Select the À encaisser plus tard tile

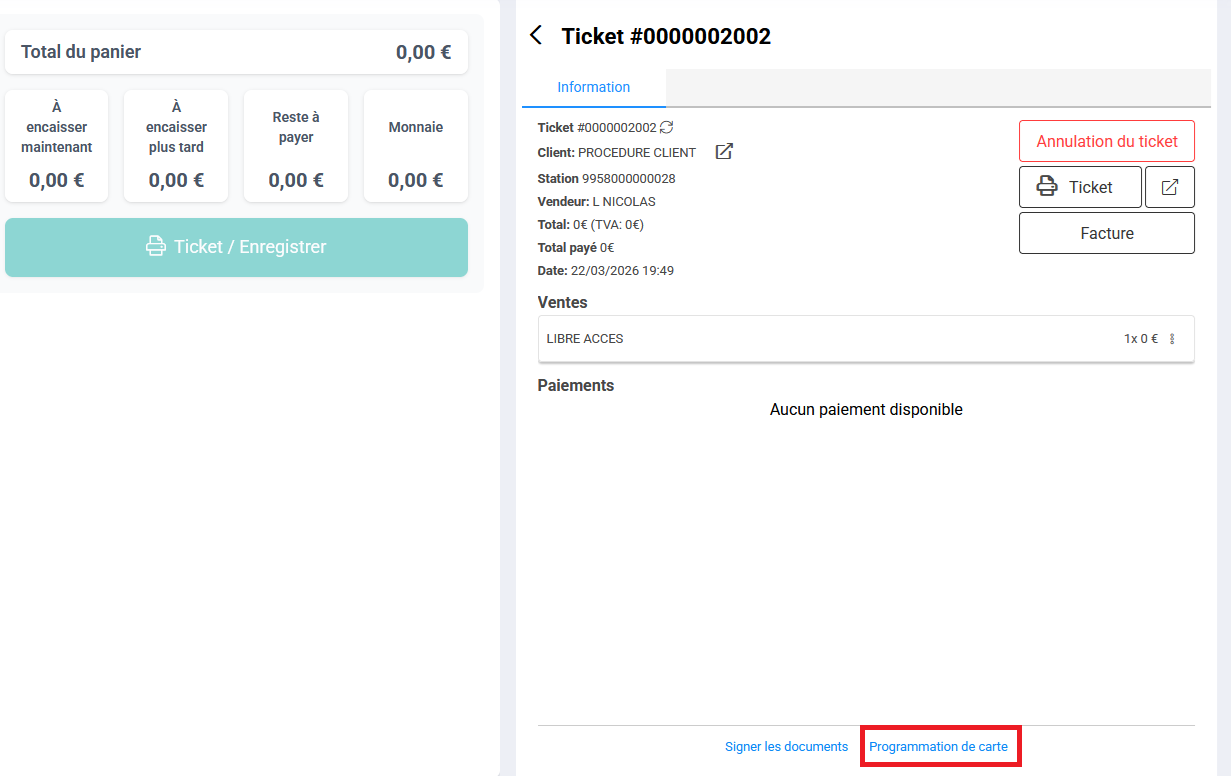coord(176,146)
